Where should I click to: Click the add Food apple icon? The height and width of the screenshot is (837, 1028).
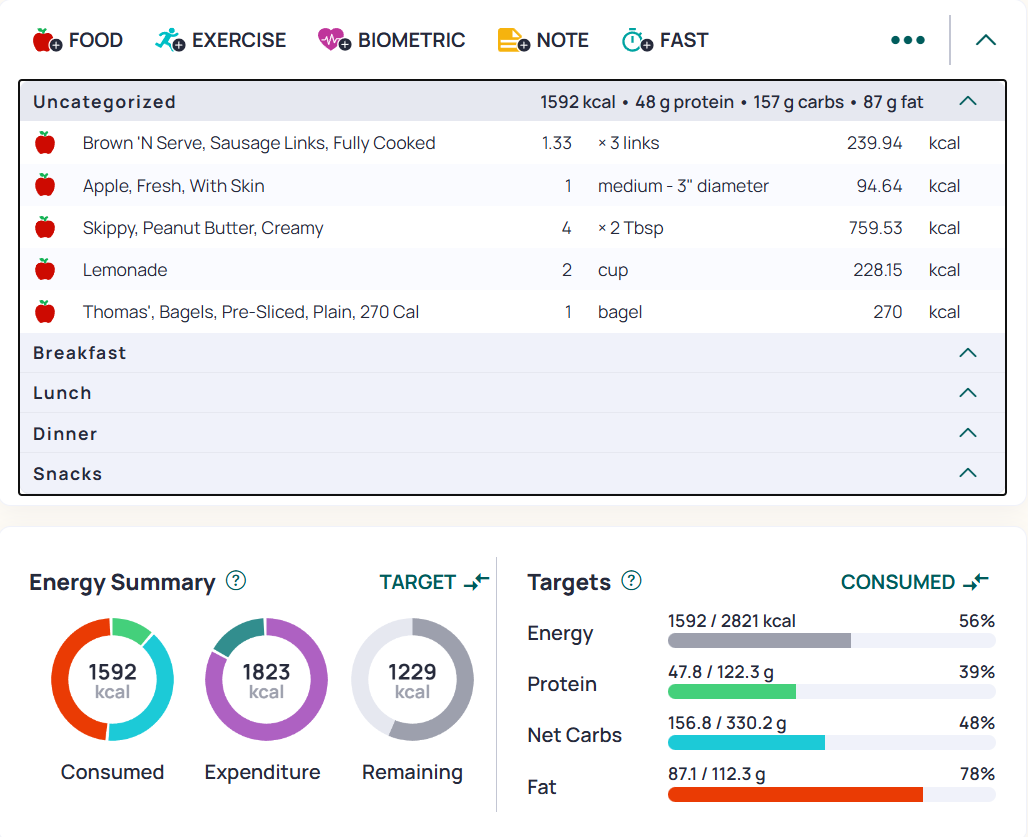point(47,40)
